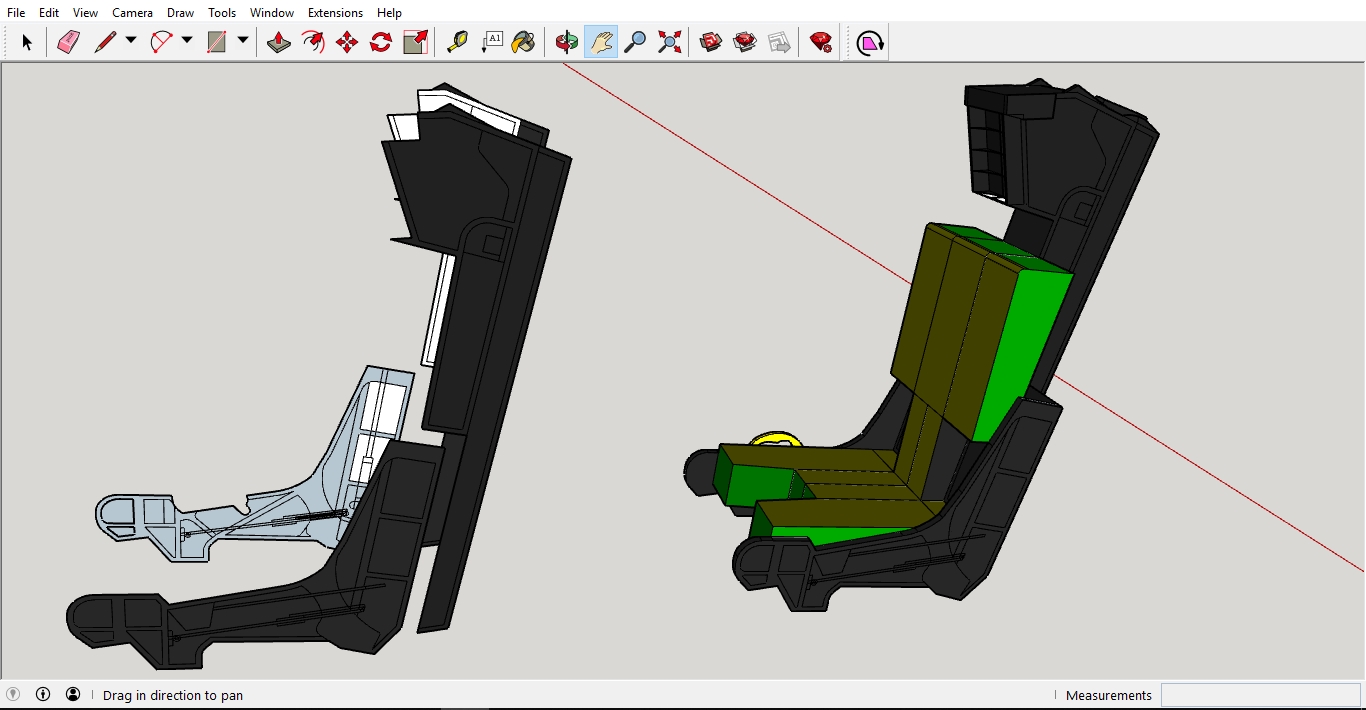Expand the Line tool dropdown arrow
The image size is (1366, 710).
pyautogui.click(x=131, y=41)
